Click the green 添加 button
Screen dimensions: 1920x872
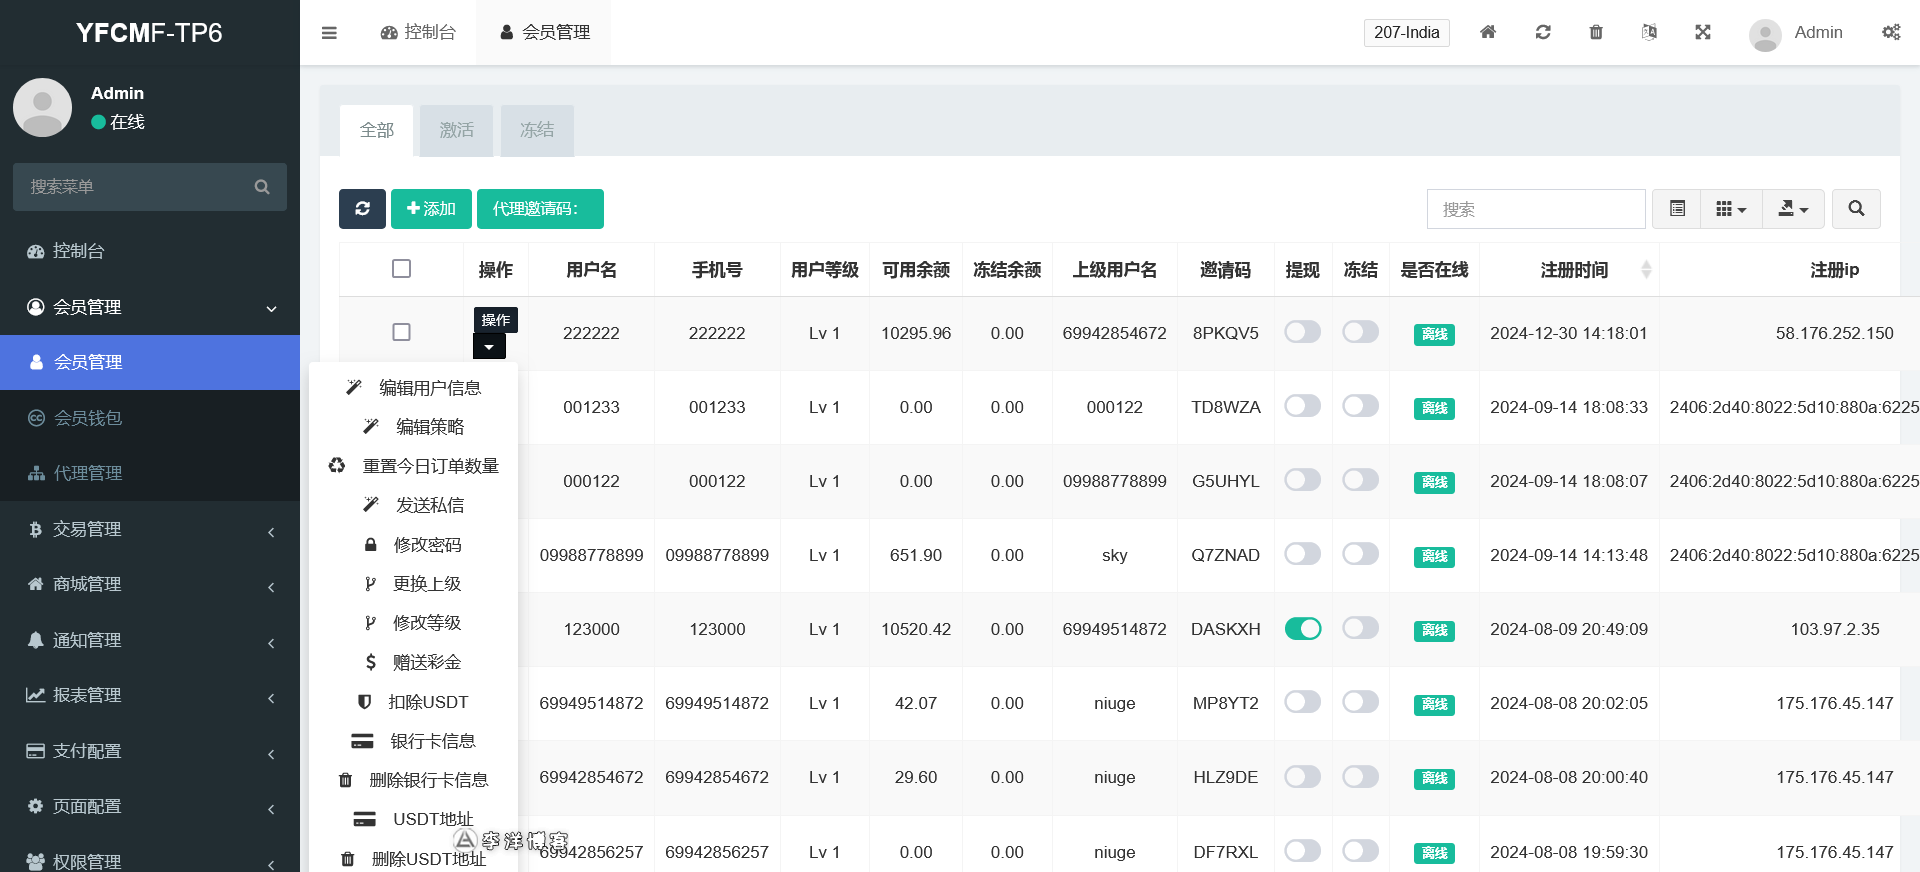tap(431, 209)
